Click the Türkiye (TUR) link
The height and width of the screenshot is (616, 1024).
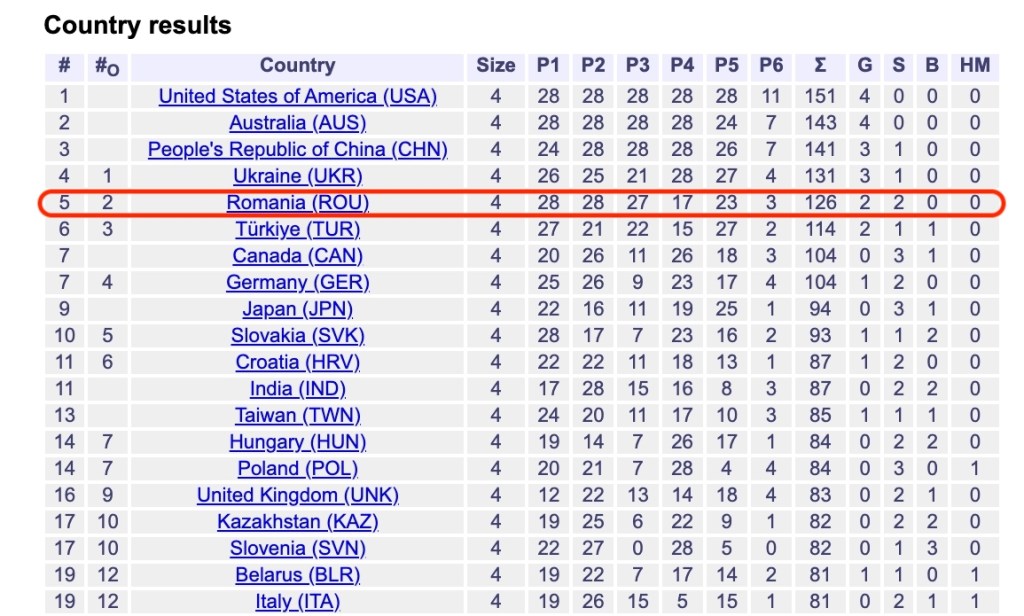point(297,229)
